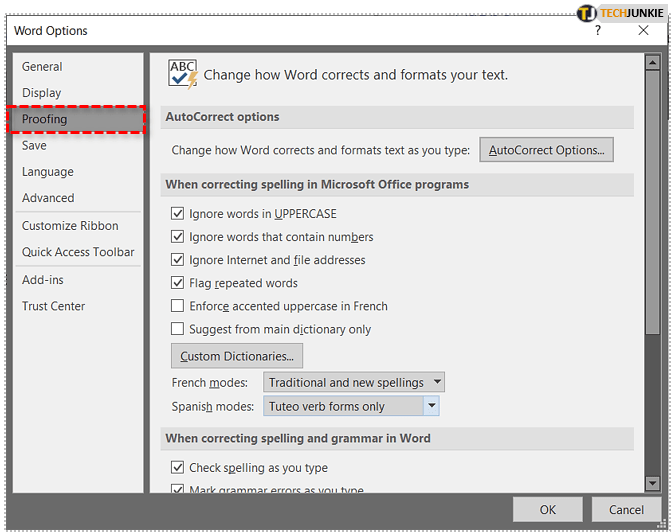Enable Enforce accented uppercase in French

point(178,306)
